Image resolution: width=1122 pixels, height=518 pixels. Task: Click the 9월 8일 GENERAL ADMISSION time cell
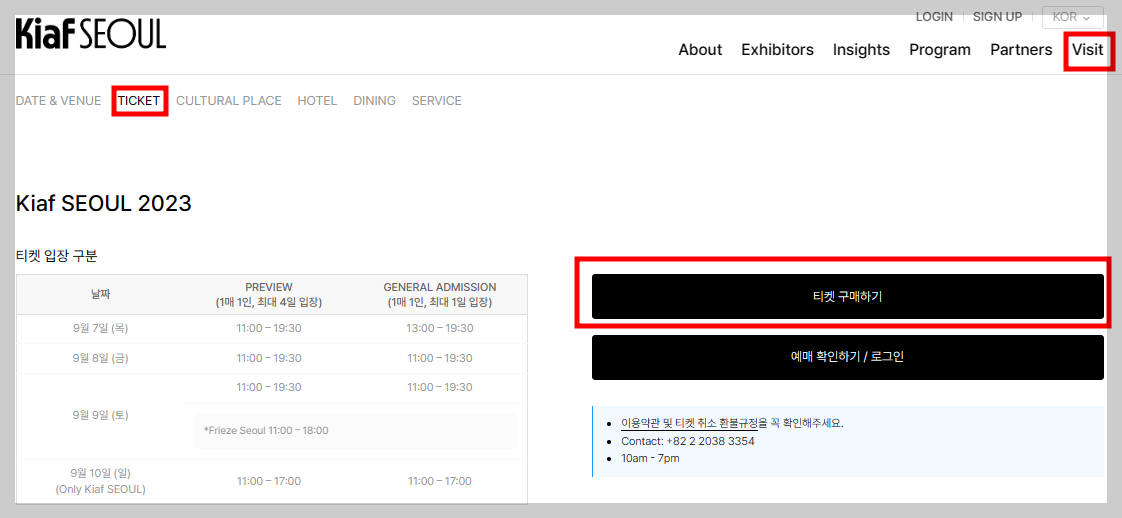[x=440, y=358]
